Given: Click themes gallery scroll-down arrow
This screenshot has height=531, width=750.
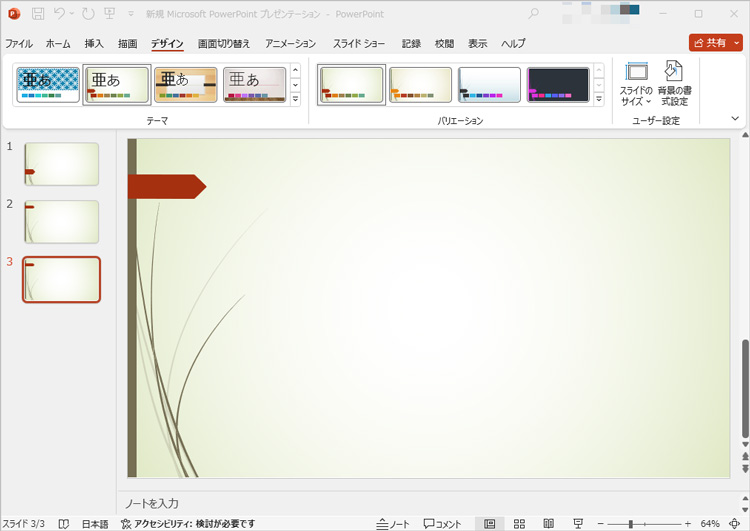Looking at the screenshot, I should [296, 85].
